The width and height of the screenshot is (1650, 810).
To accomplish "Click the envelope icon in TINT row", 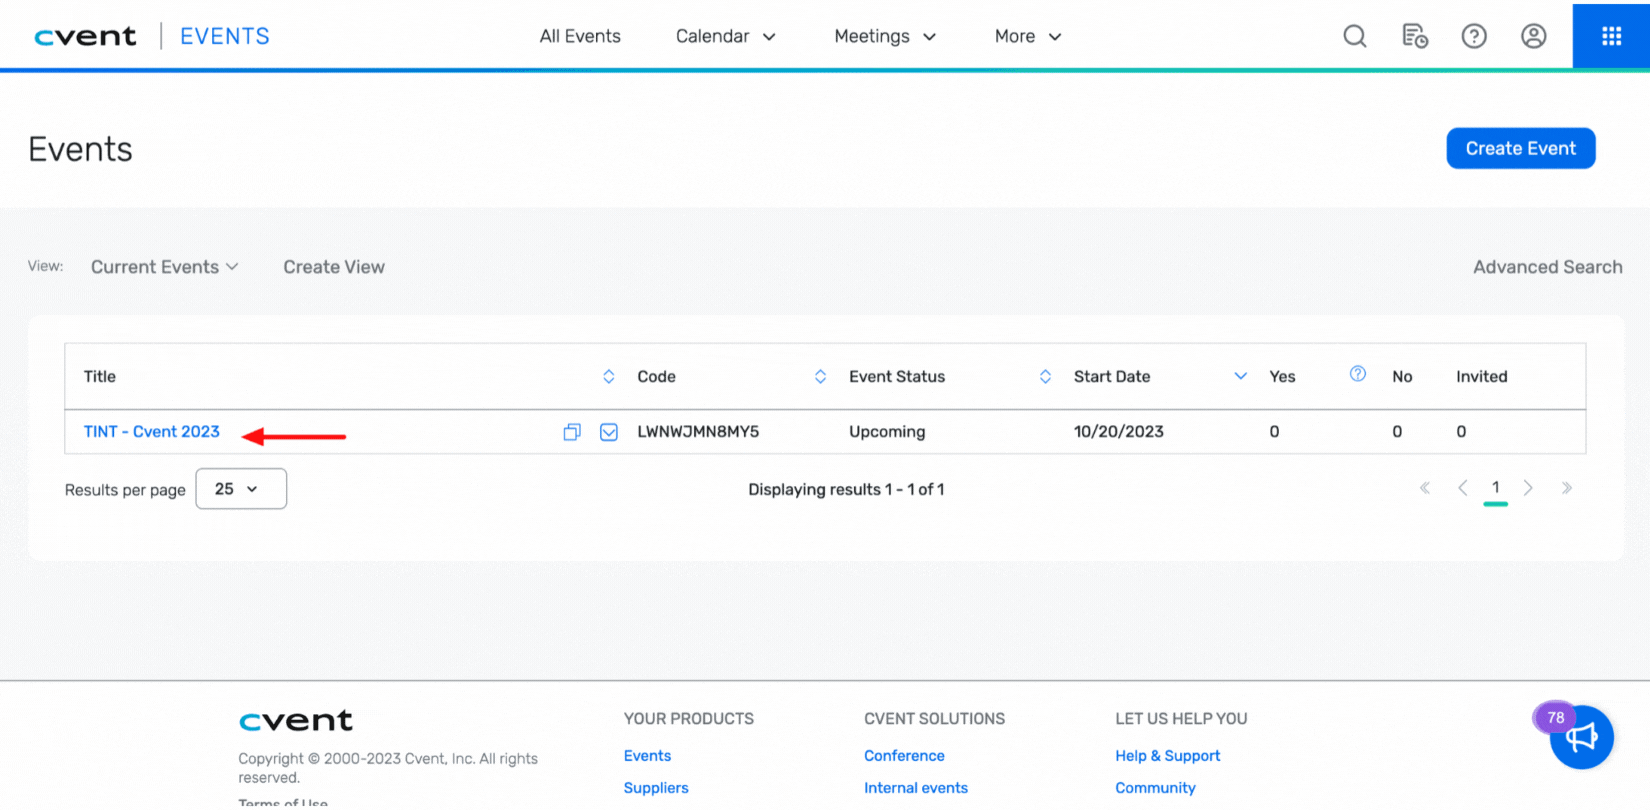I will [609, 432].
